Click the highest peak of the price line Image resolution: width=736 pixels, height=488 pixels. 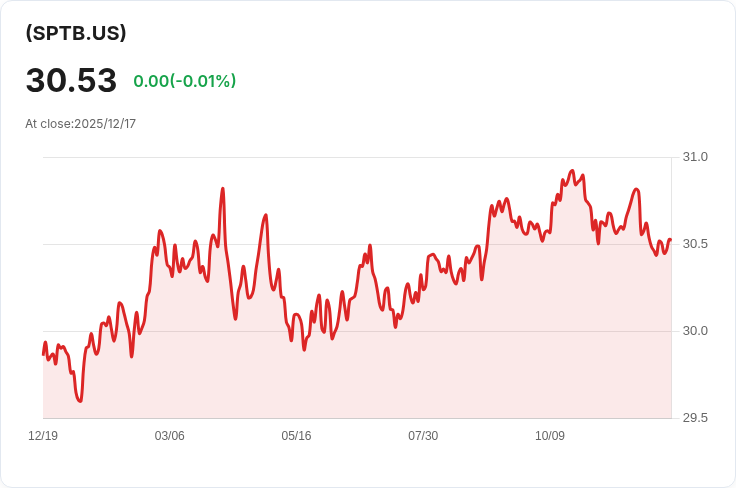pos(572,171)
